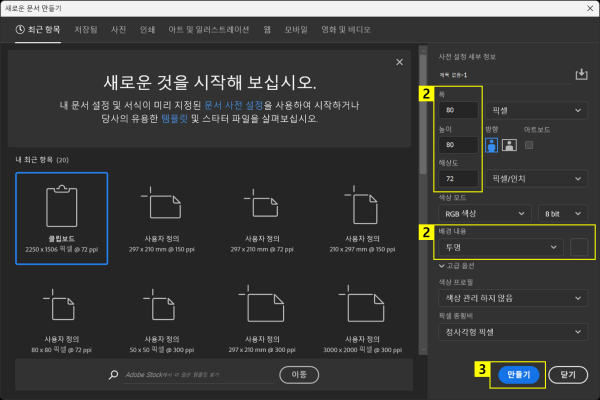Choose the 210 x 297 mm @ 150 ppi preset
Image resolution: width=600 pixels, height=400 pixels.
click(362, 218)
